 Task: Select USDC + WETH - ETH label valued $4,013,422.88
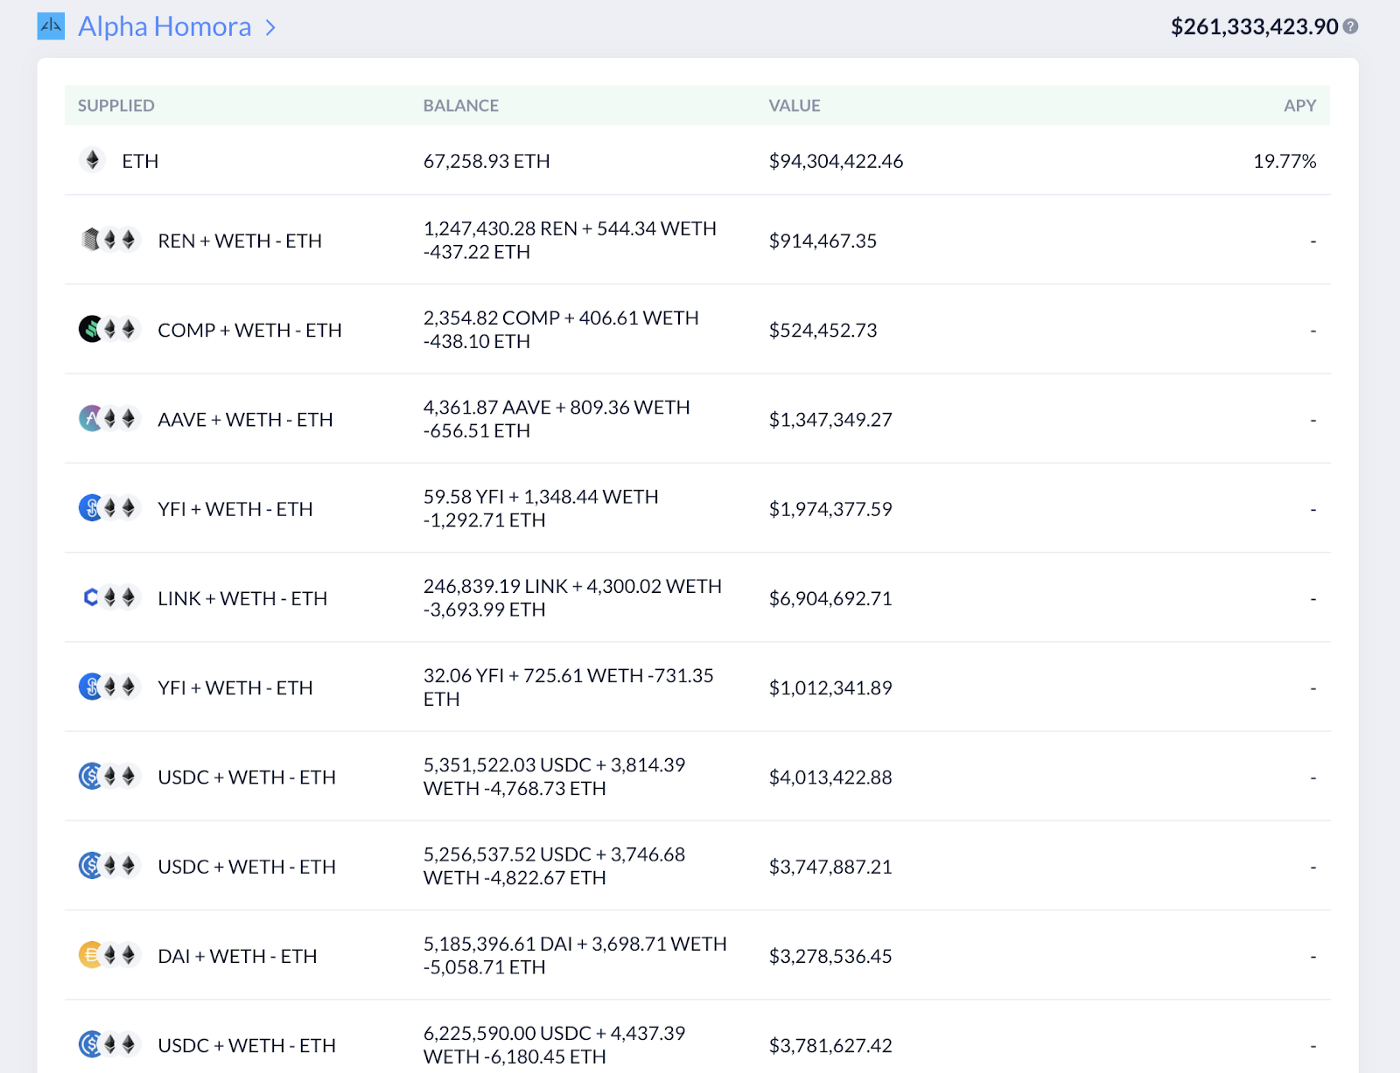click(x=247, y=777)
